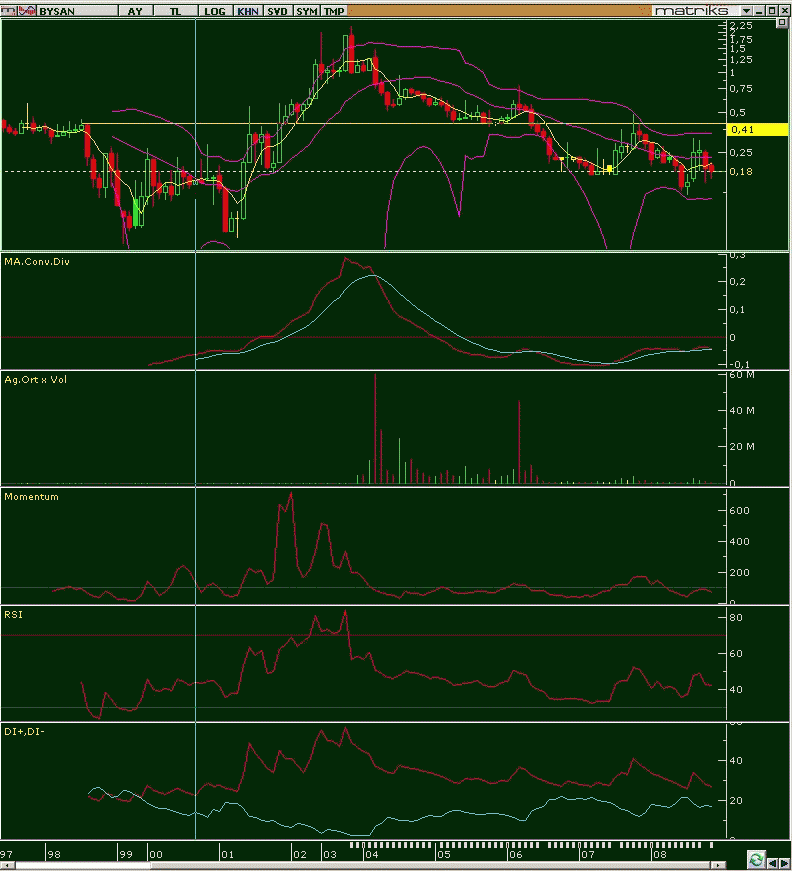The image size is (792, 871).
Task: Click the Matriks logo icon in the title bar
Action: tap(8, 11)
